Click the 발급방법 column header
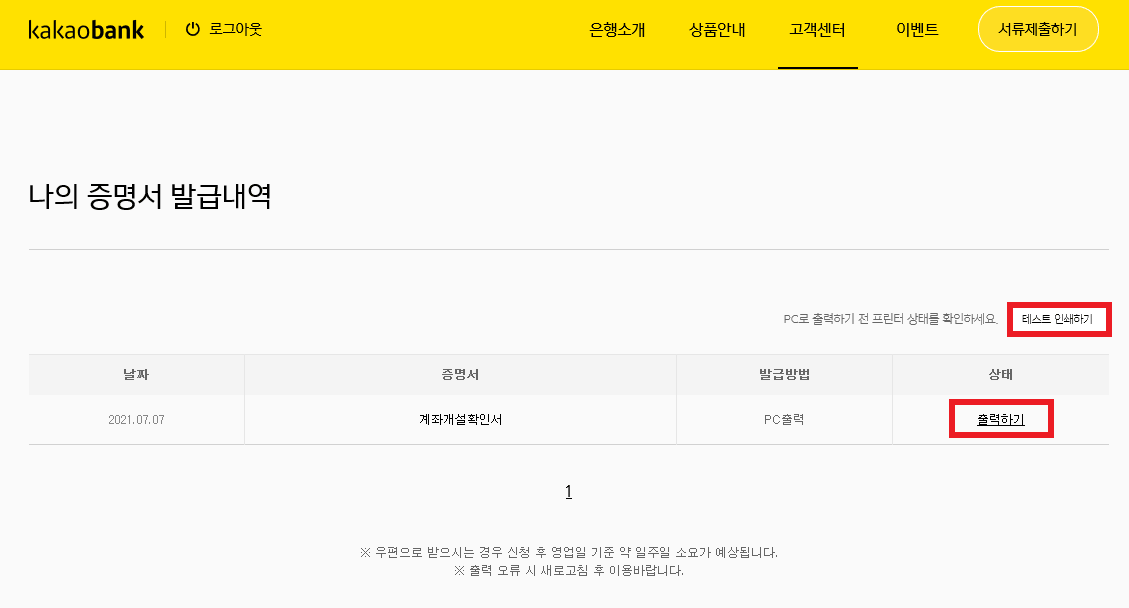The width and height of the screenshot is (1129, 608). [784, 375]
